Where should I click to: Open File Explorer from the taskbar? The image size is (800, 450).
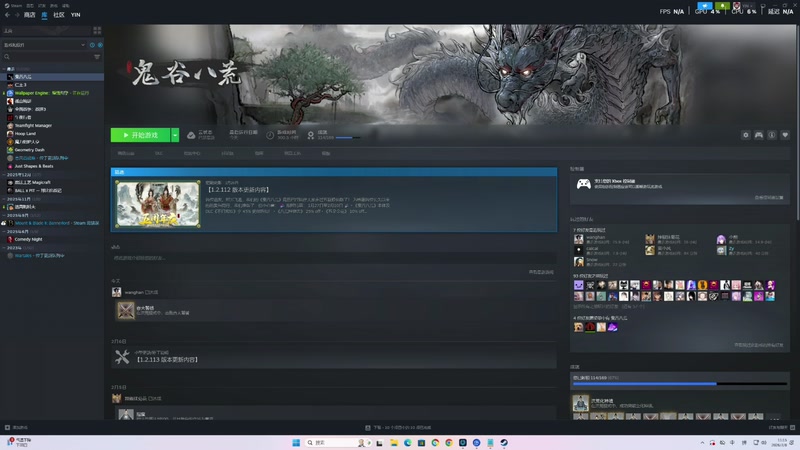click(x=394, y=442)
